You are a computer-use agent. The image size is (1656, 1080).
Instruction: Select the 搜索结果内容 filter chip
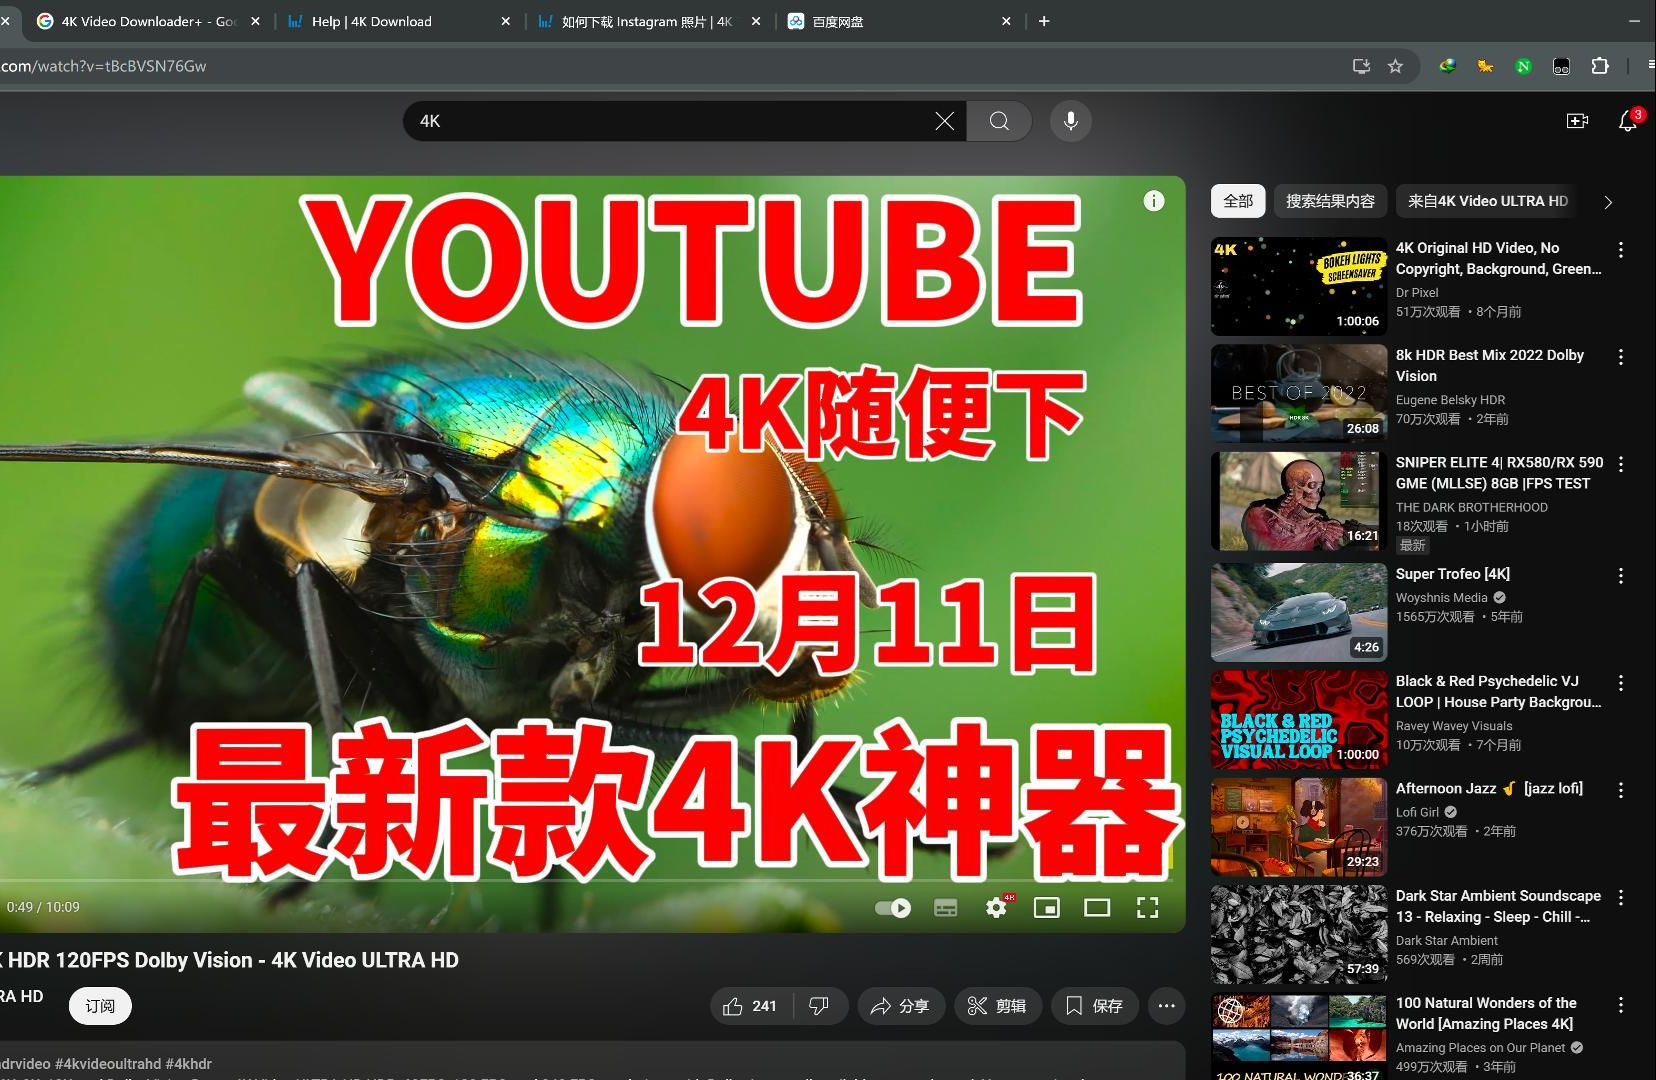pyautogui.click(x=1330, y=201)
